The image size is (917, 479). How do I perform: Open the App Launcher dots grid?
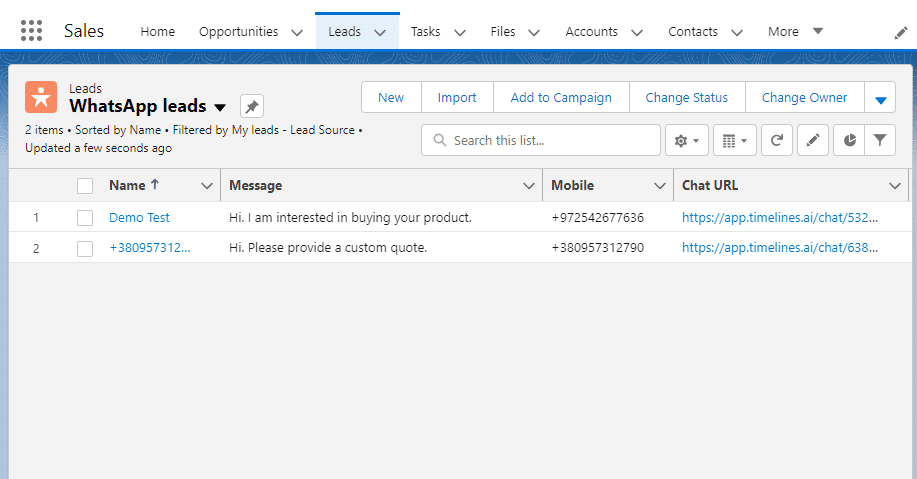pos(32,30)
